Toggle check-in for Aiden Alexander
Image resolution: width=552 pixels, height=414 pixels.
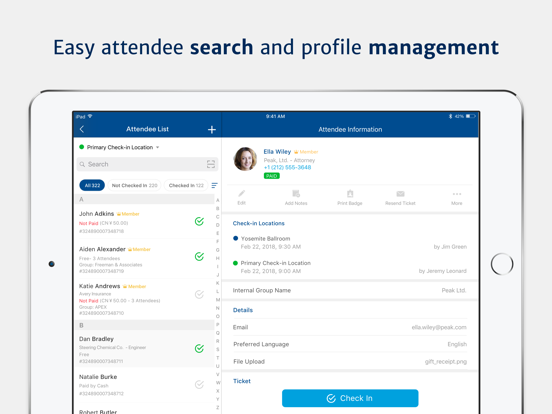(199, 256)
